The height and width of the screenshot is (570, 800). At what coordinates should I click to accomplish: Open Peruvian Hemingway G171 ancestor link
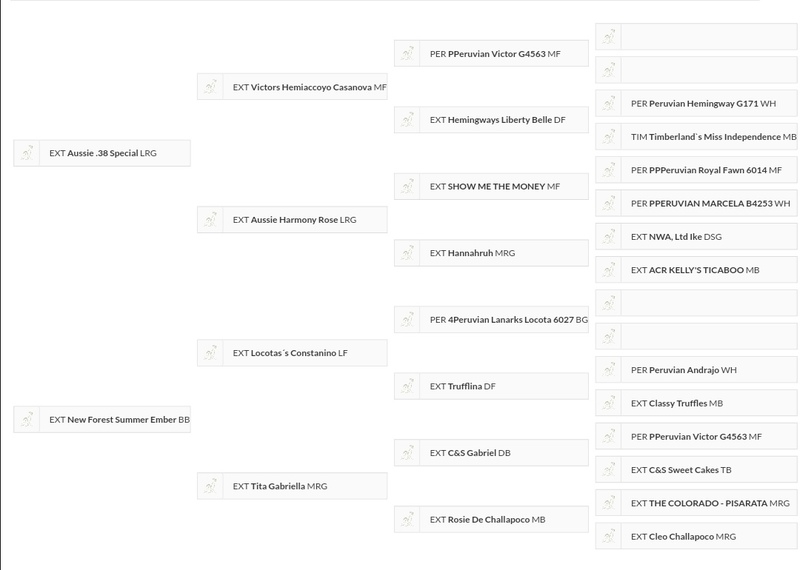[x=703, y=103]
